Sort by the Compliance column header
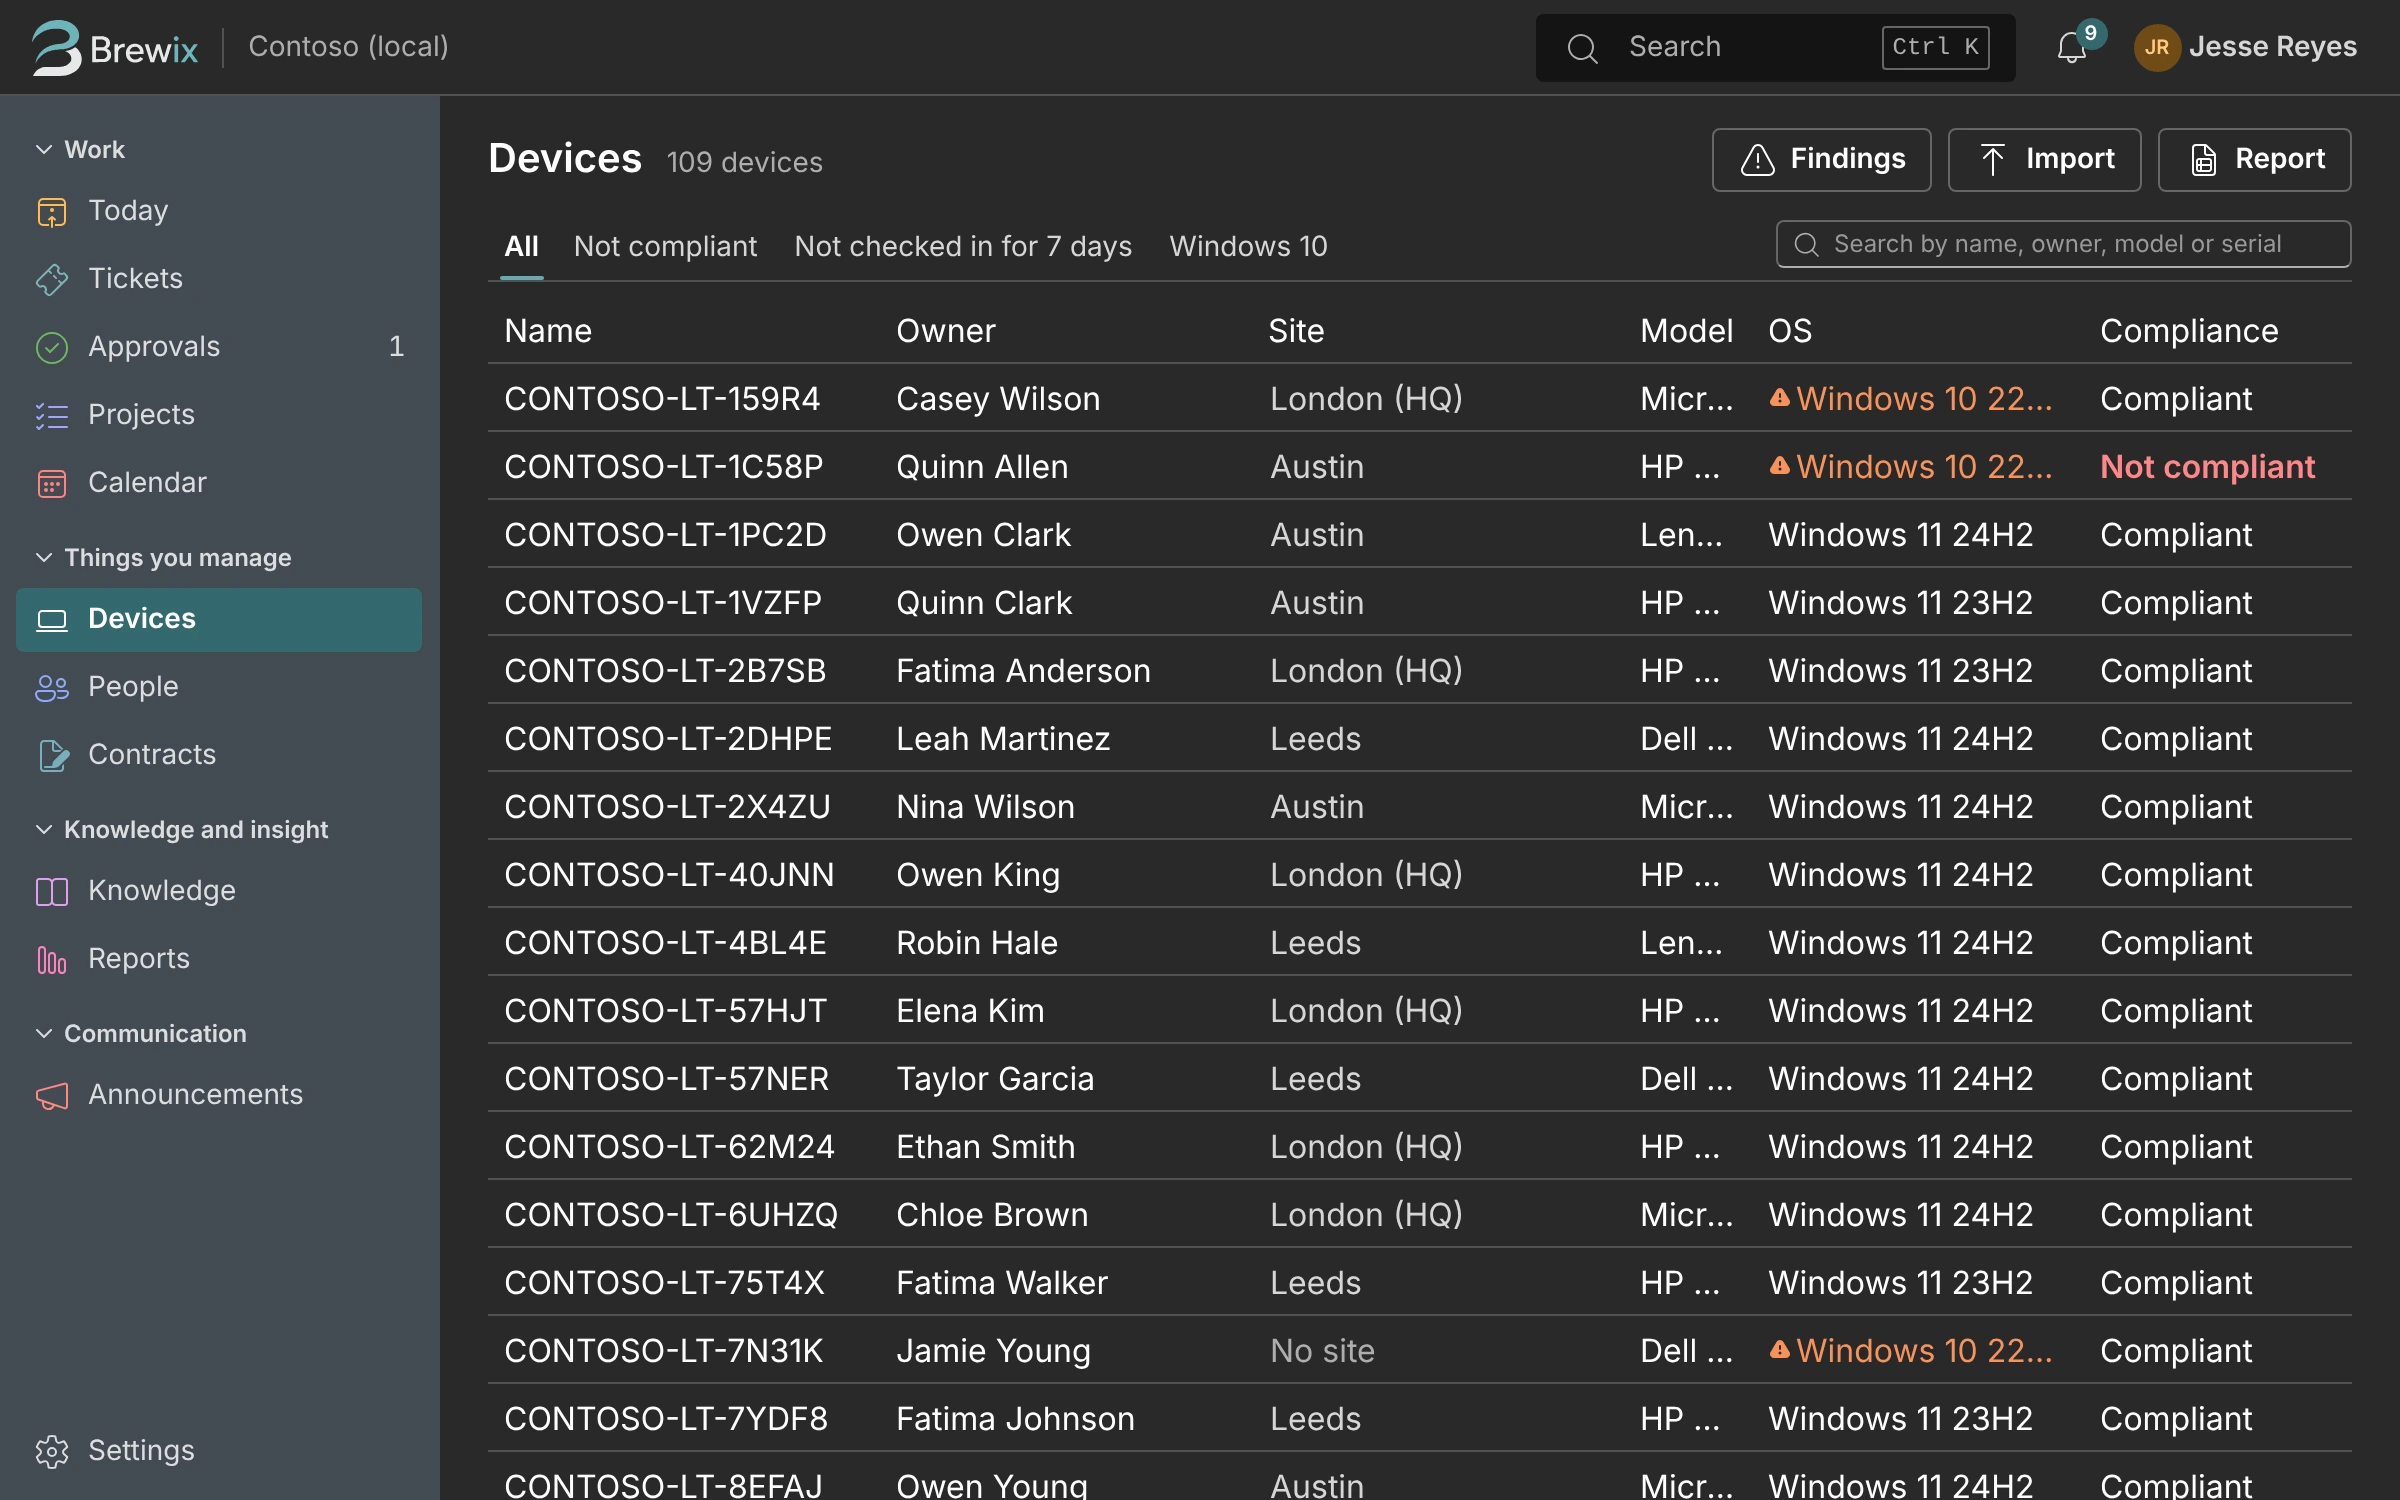Screen dimensions: 2400x1500 click(x=2189, y=331)
